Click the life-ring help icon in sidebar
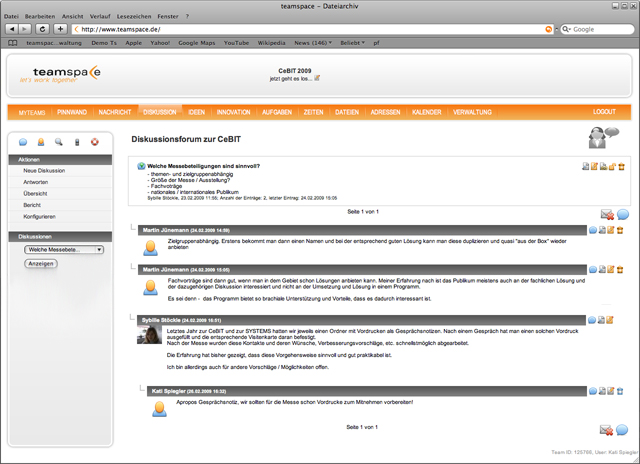The width and height of the screenshot is (640, 464). 95,142
